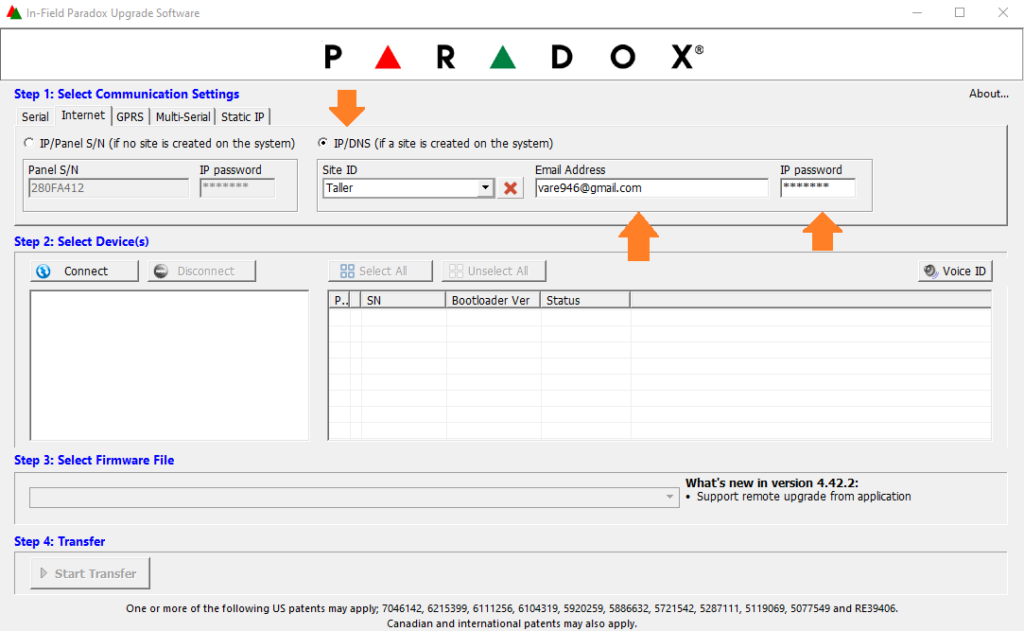Expand the firmware file dropdown

669,497
